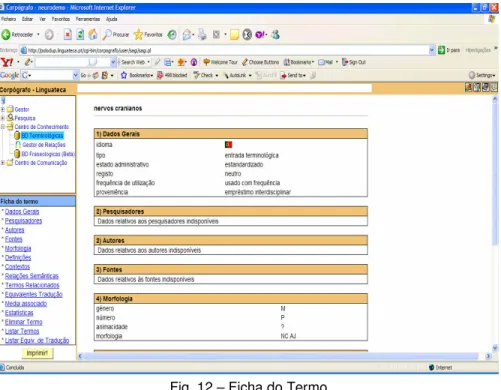This screenshot has height=390, width=501.
Task: Open the Bookmarks item in the Yahoo toolbar
Action: (x=299, y=62)
